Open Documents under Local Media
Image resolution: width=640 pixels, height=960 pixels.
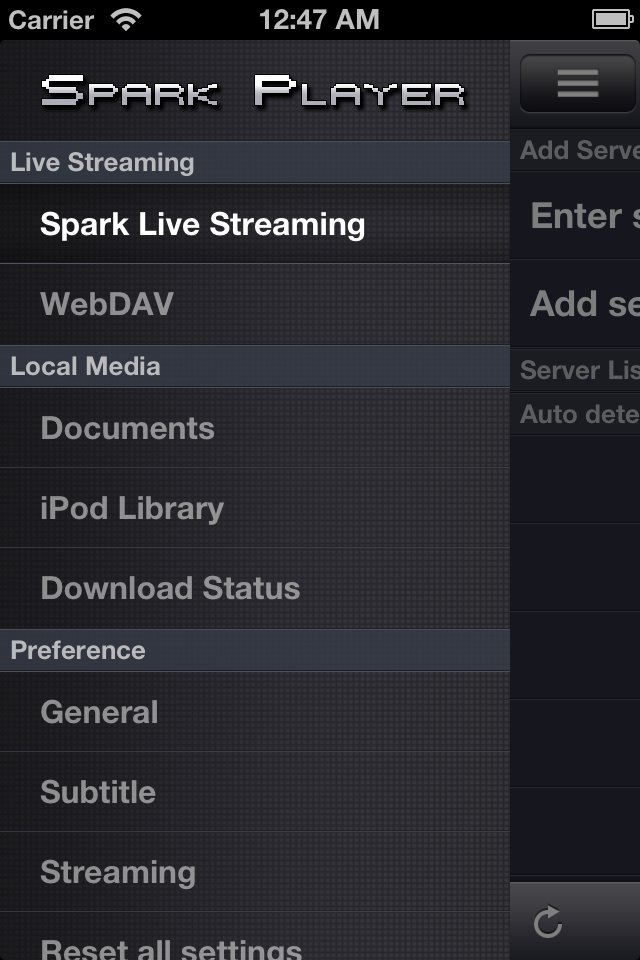[x=255, y=428]
